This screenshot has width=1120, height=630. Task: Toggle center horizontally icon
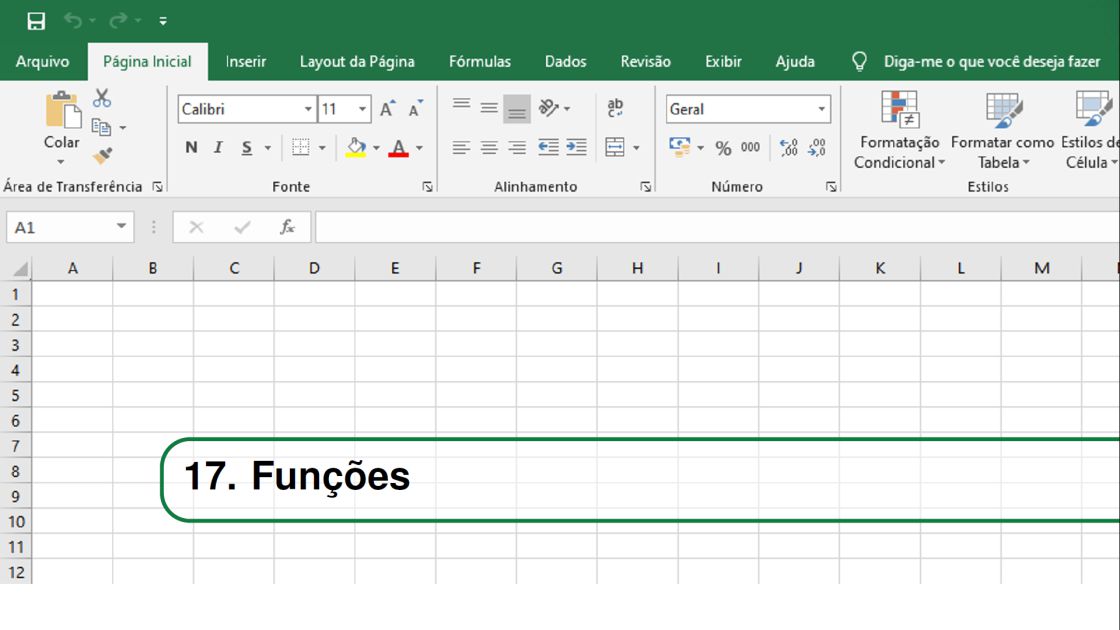point(489,147)
